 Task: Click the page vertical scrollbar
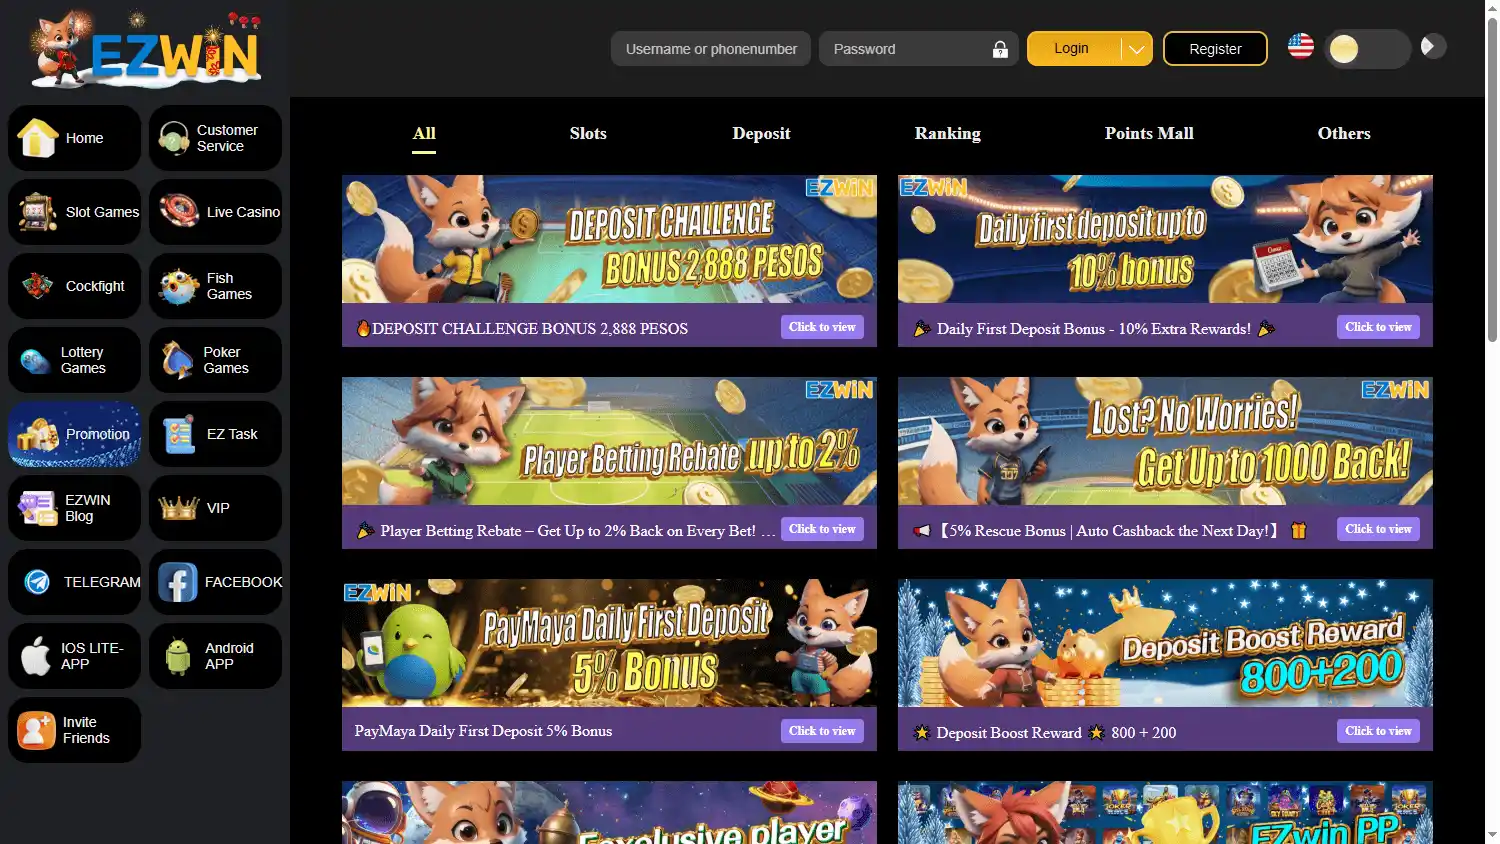coord(1492,180)
